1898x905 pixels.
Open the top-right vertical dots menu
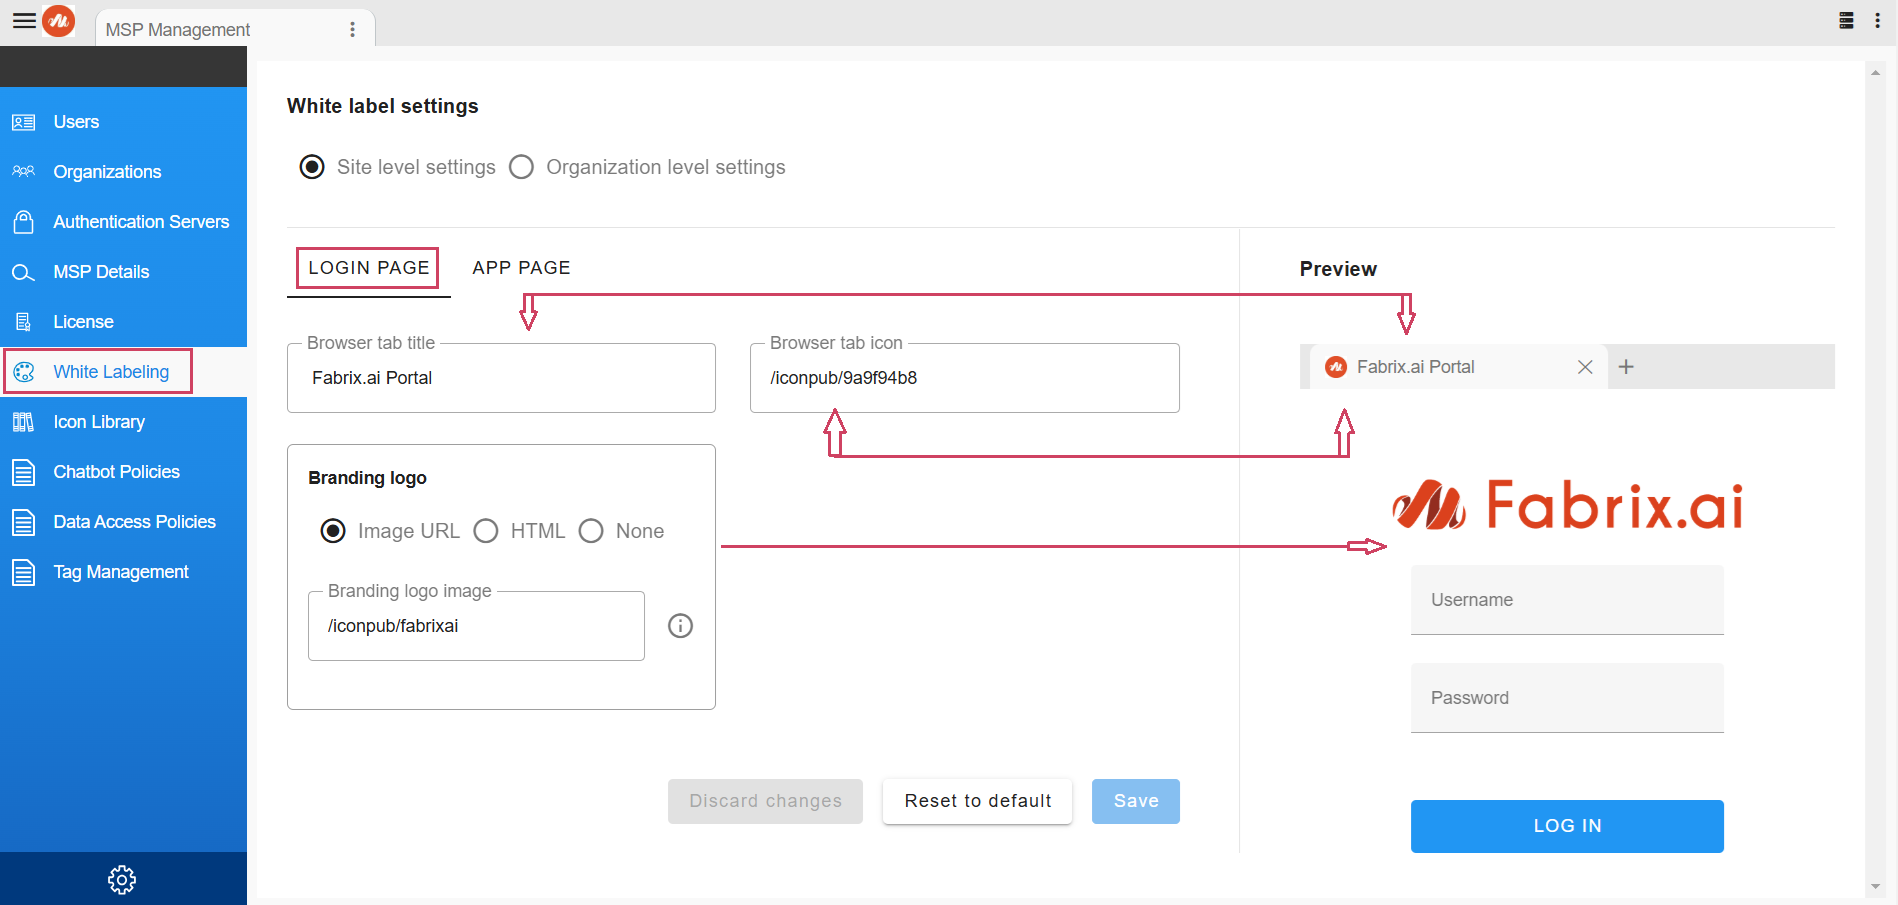pos(1877,21)
